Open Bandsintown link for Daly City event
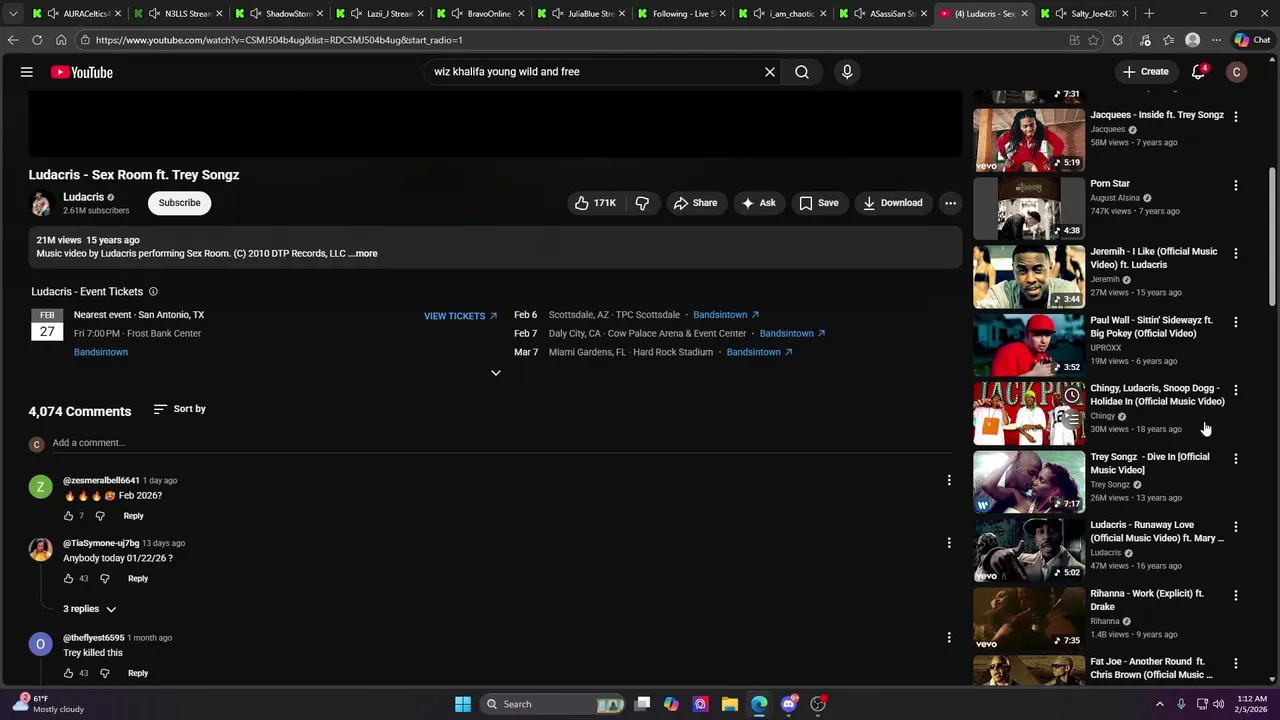The height and width of the screenshot is (720, 1280). pyautogui.click(x=792, y=334)
